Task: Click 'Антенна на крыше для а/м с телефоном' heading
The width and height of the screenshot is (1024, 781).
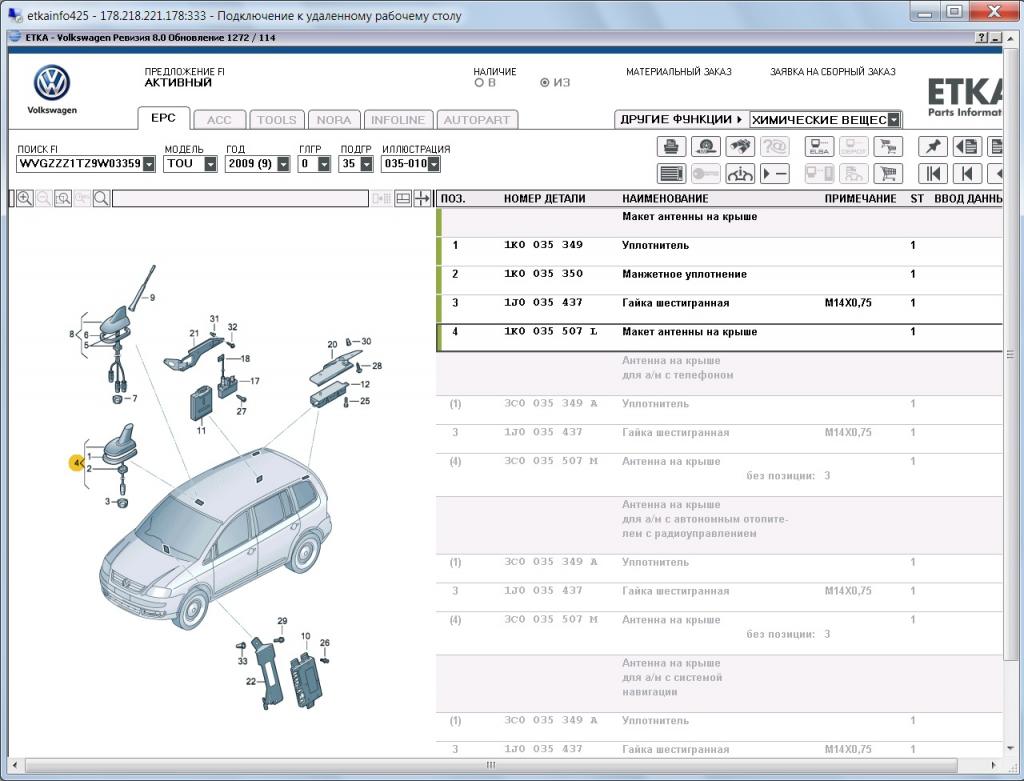Action: [677, 368]
